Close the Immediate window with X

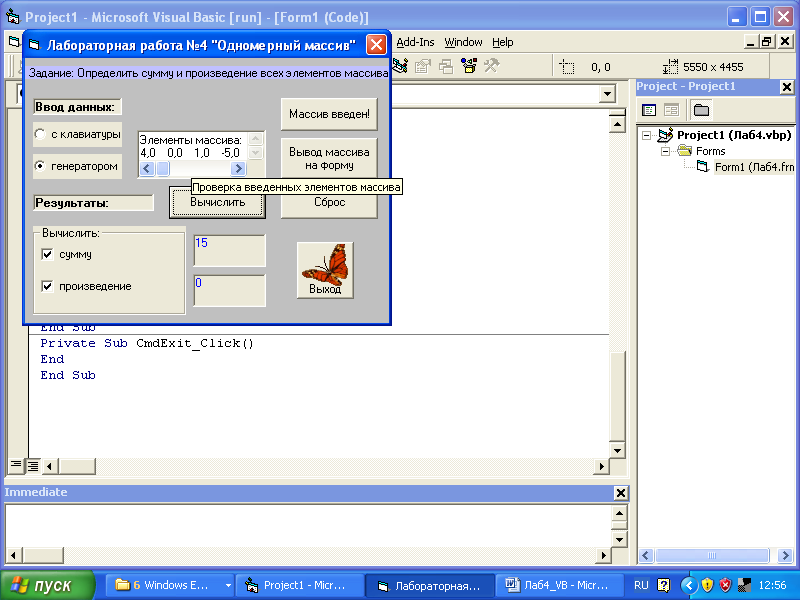pos(620,493)
